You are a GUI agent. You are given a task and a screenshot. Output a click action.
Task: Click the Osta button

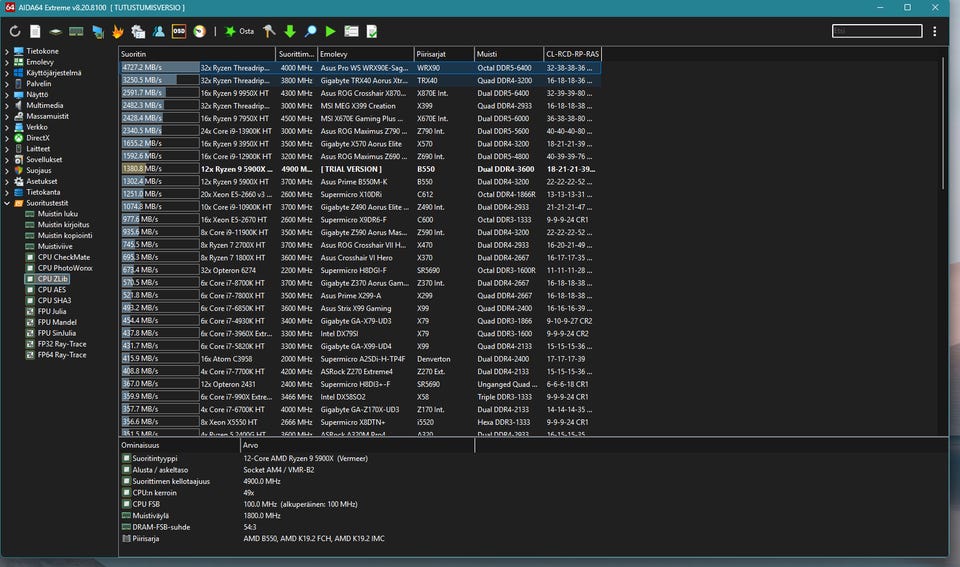point(240,32)
